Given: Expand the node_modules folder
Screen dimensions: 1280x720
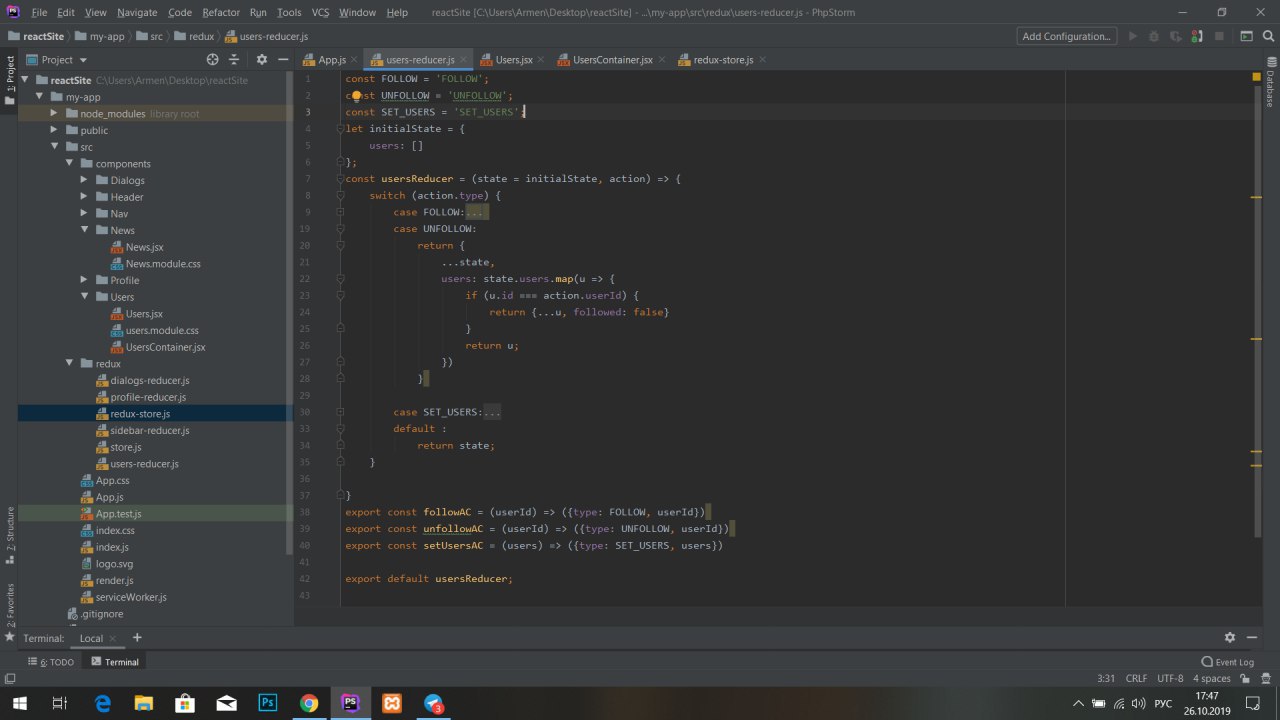Looking at the screenshot, I should tap(54, 114).
